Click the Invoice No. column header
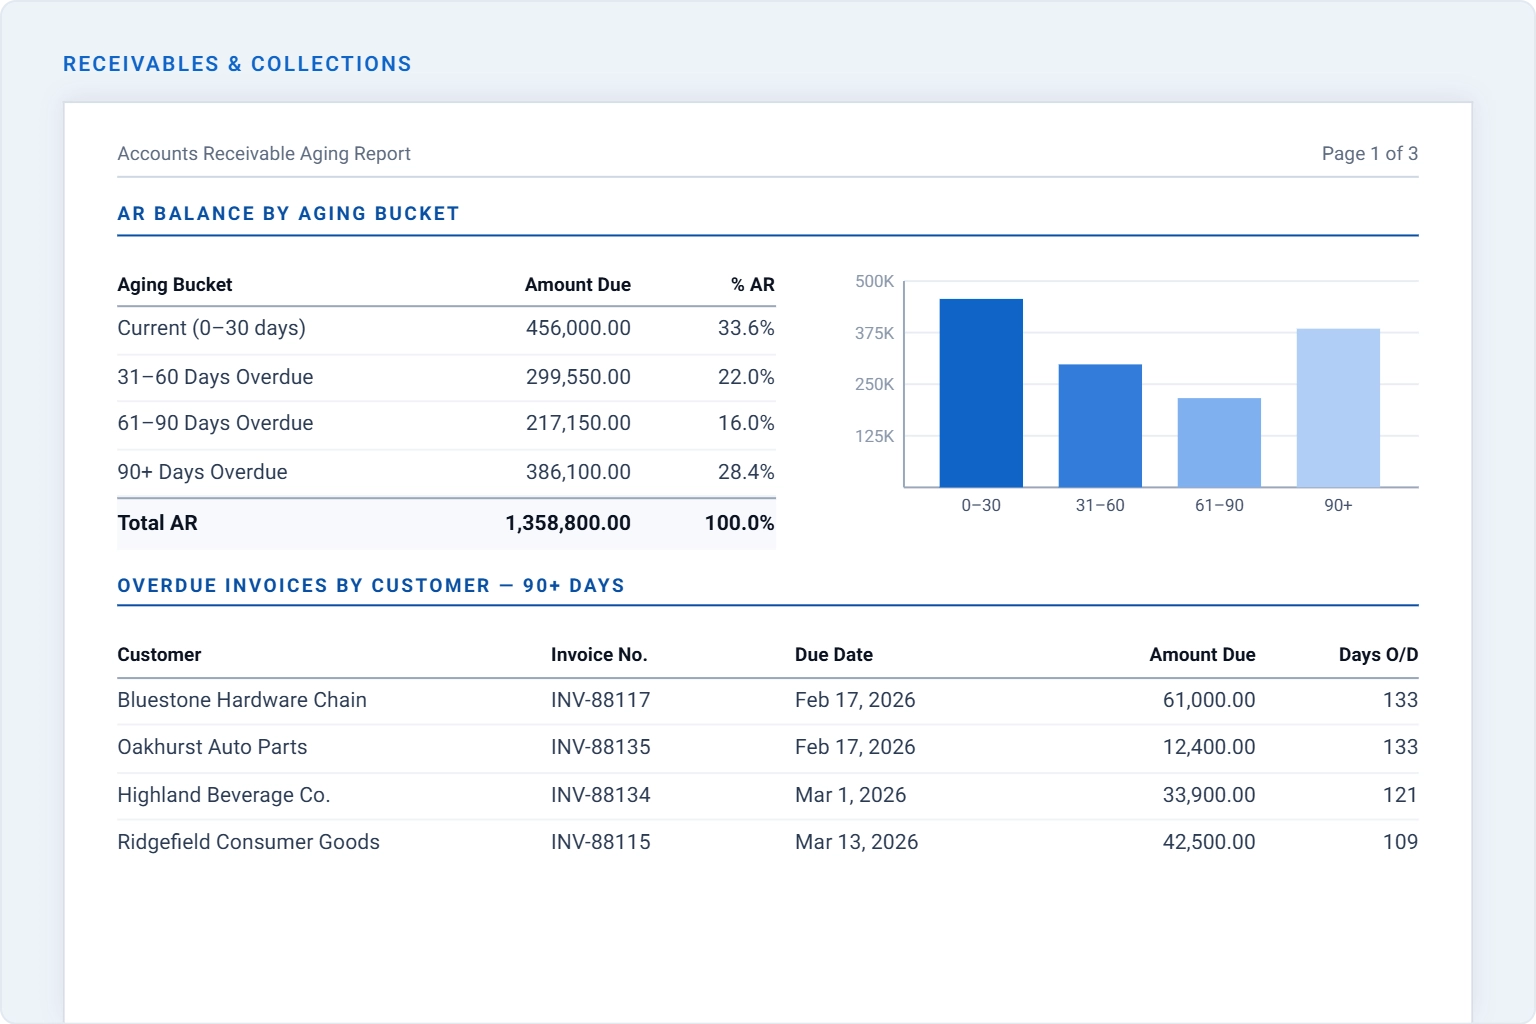1536x1024 pixels. click(599, 655)
